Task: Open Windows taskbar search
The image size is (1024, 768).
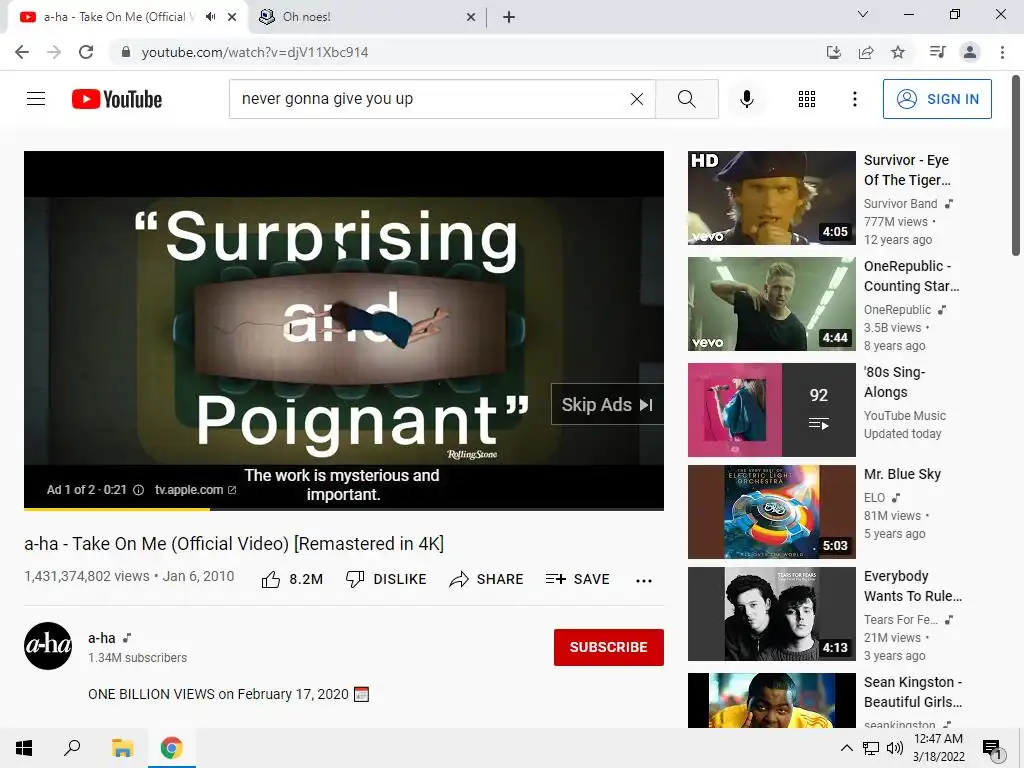Action: click(x=72, y=748)
